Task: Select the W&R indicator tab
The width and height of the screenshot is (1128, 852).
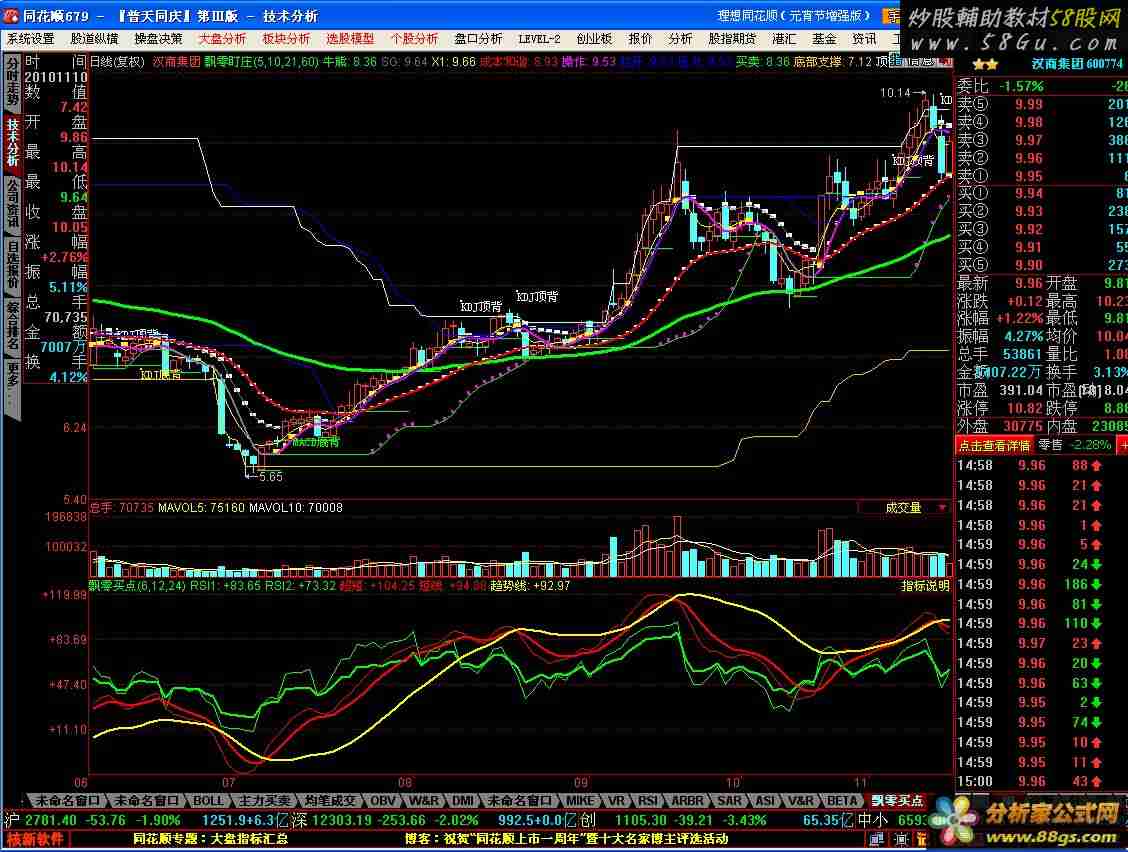Action: point(423,800)
